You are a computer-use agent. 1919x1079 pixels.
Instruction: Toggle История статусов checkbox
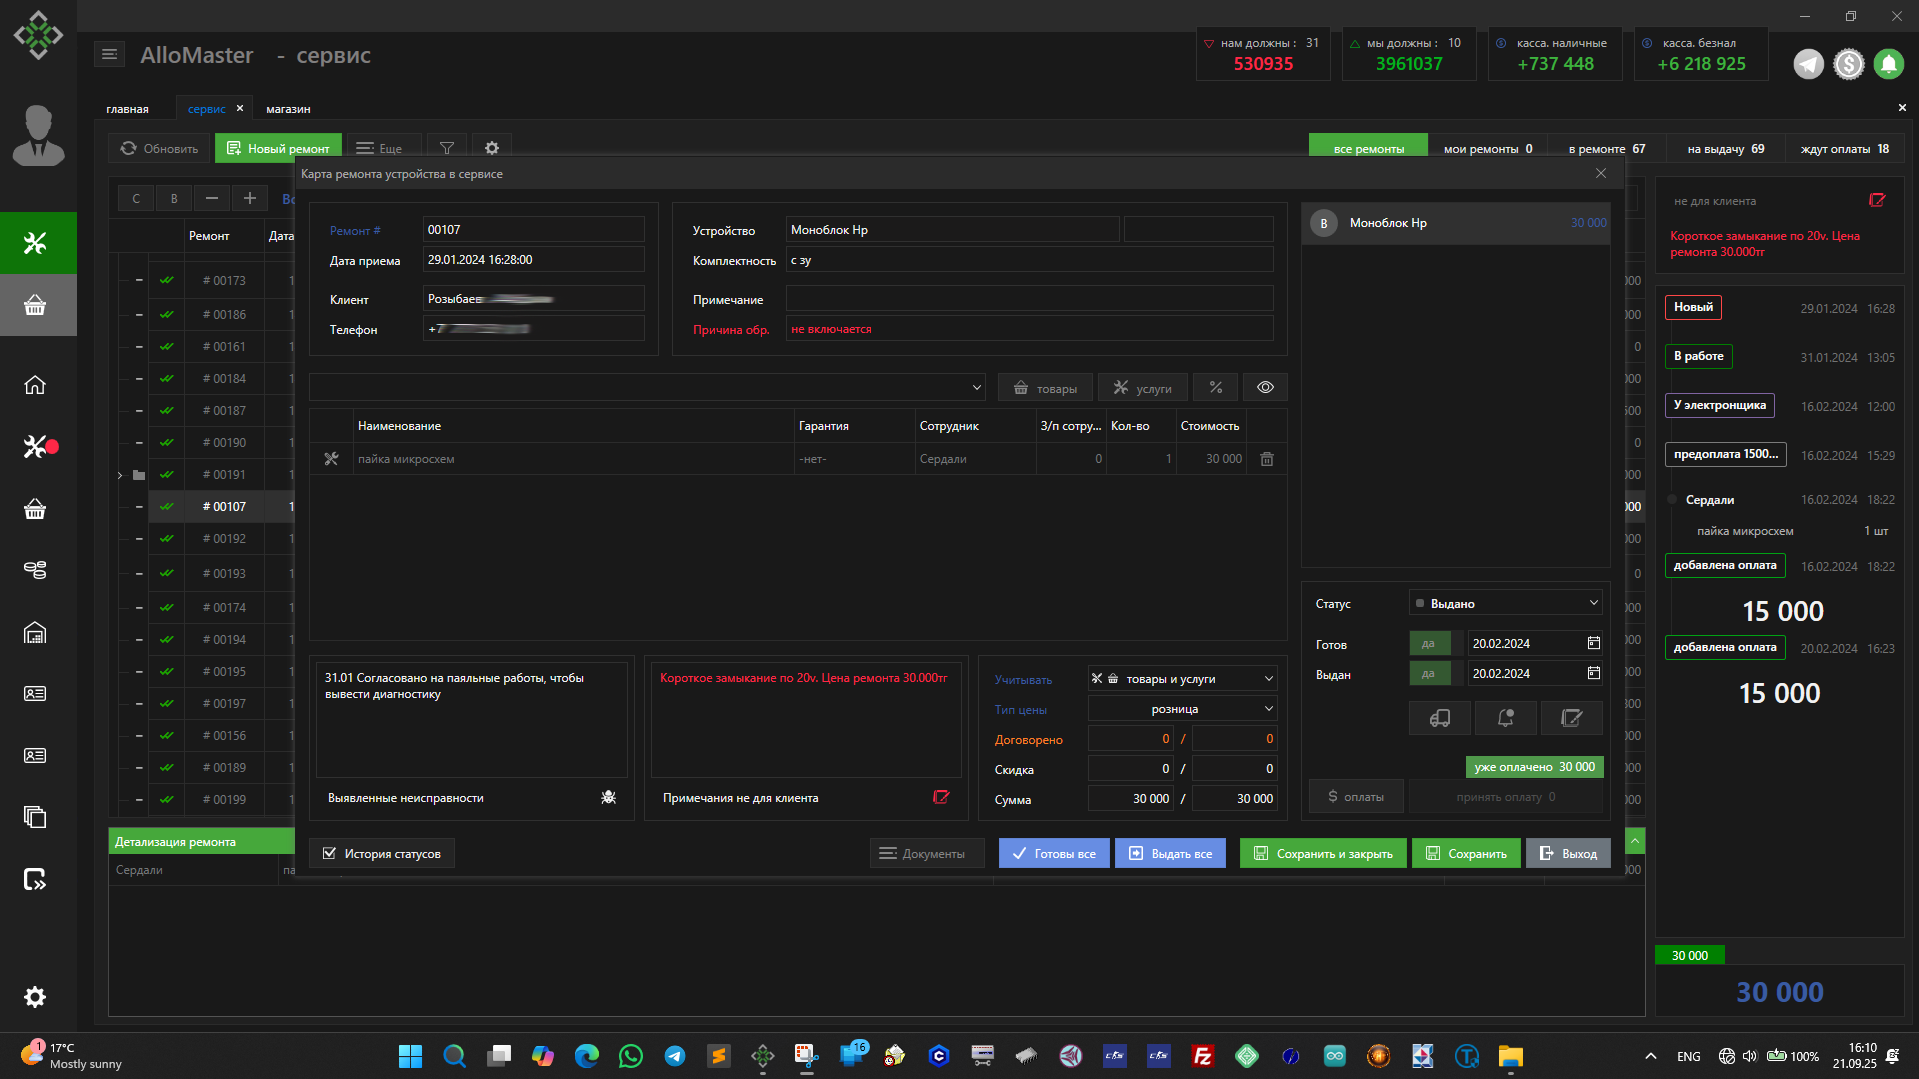click(330, 854)
